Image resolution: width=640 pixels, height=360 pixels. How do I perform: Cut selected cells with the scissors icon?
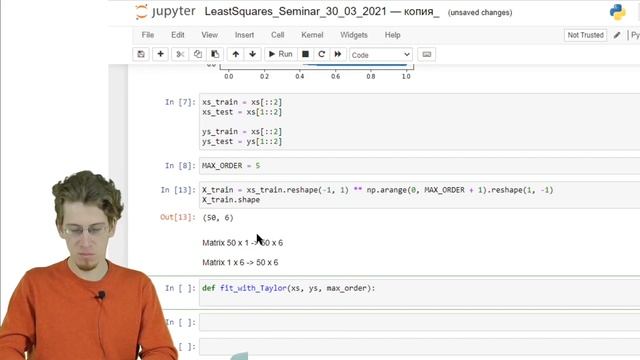point(180,54)
